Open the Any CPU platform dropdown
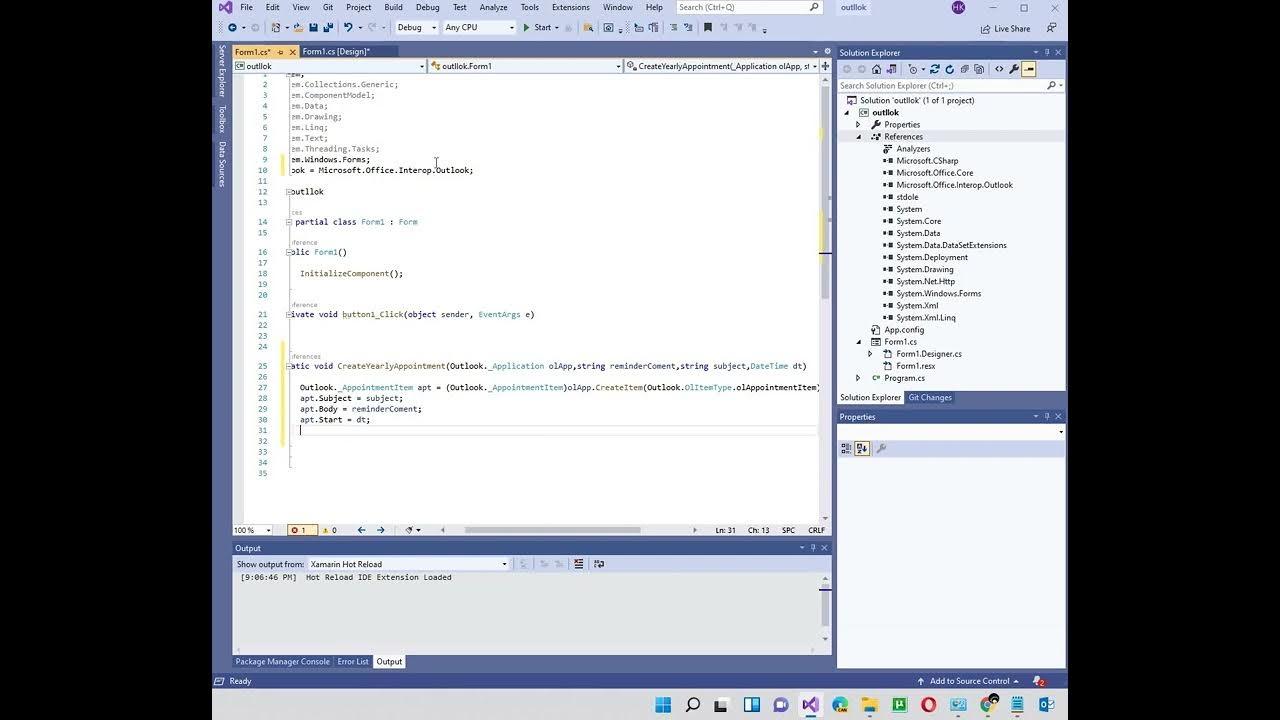This screenshot has height=720, width=1280. tap(478, 28)
